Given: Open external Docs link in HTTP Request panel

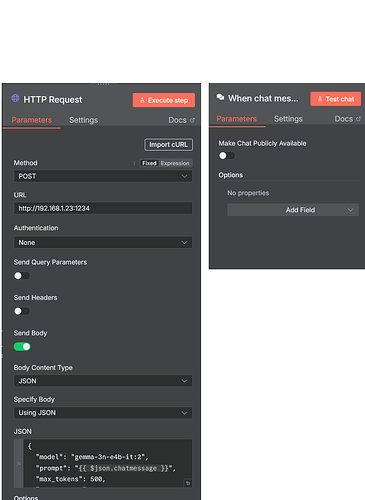Looking at the screenshot, I should 181,120.
